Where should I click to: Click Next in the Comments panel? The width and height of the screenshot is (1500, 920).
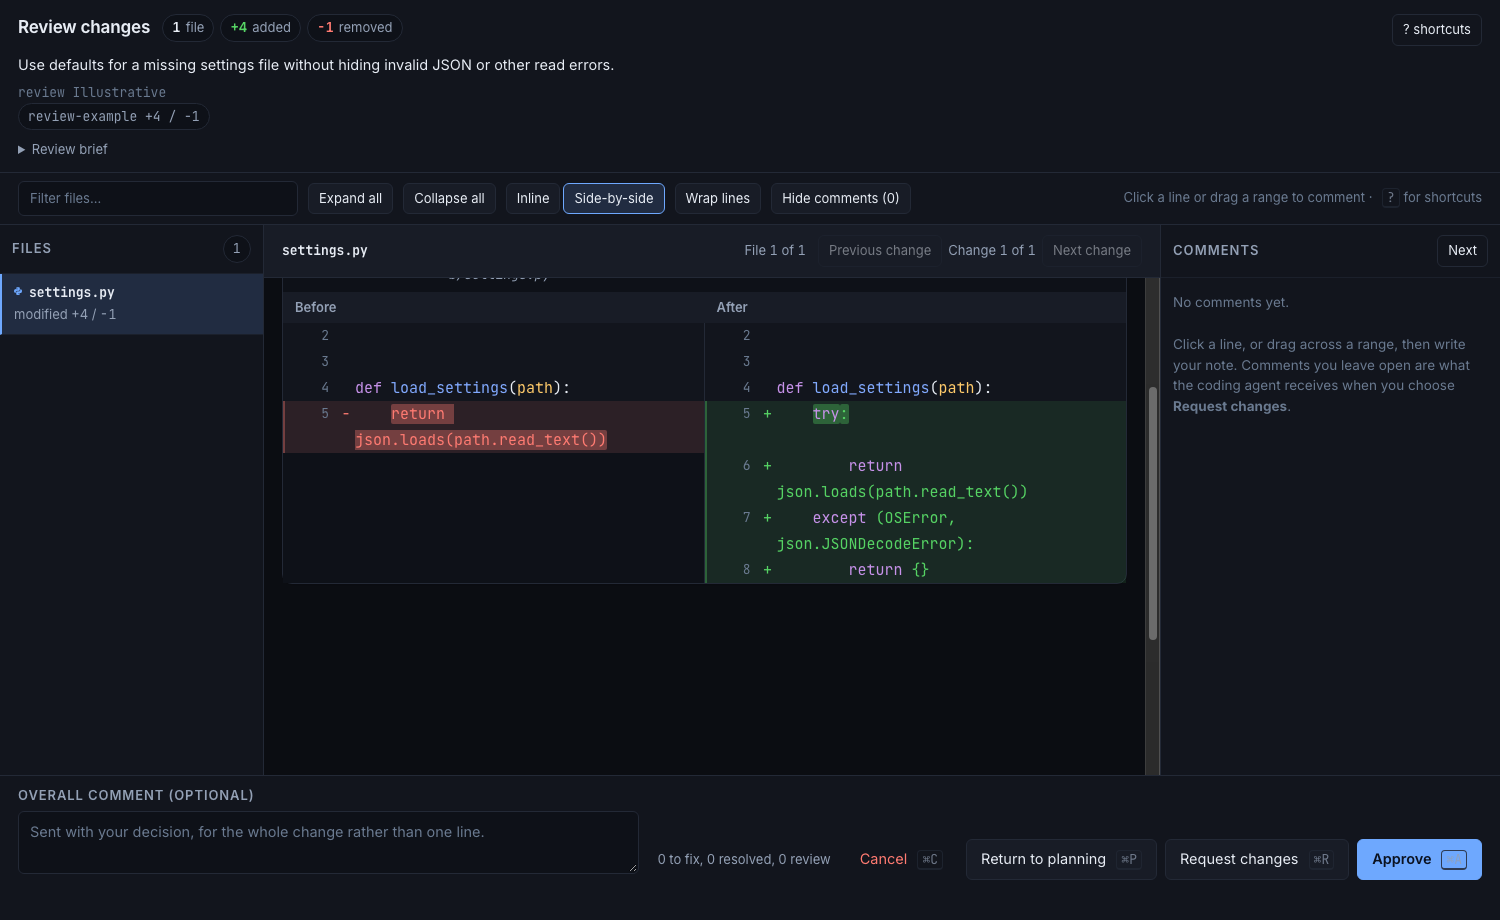[x=1462, y=250]
